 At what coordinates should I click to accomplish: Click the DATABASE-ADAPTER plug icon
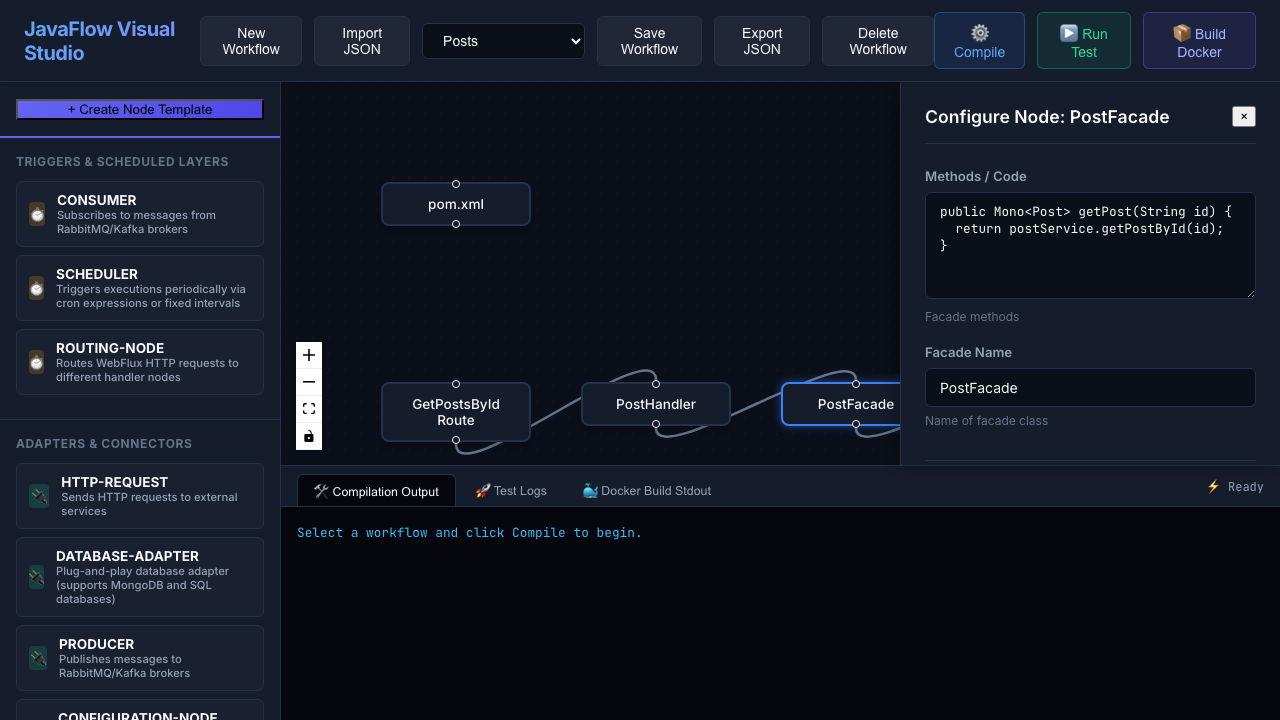pos(37,577)
